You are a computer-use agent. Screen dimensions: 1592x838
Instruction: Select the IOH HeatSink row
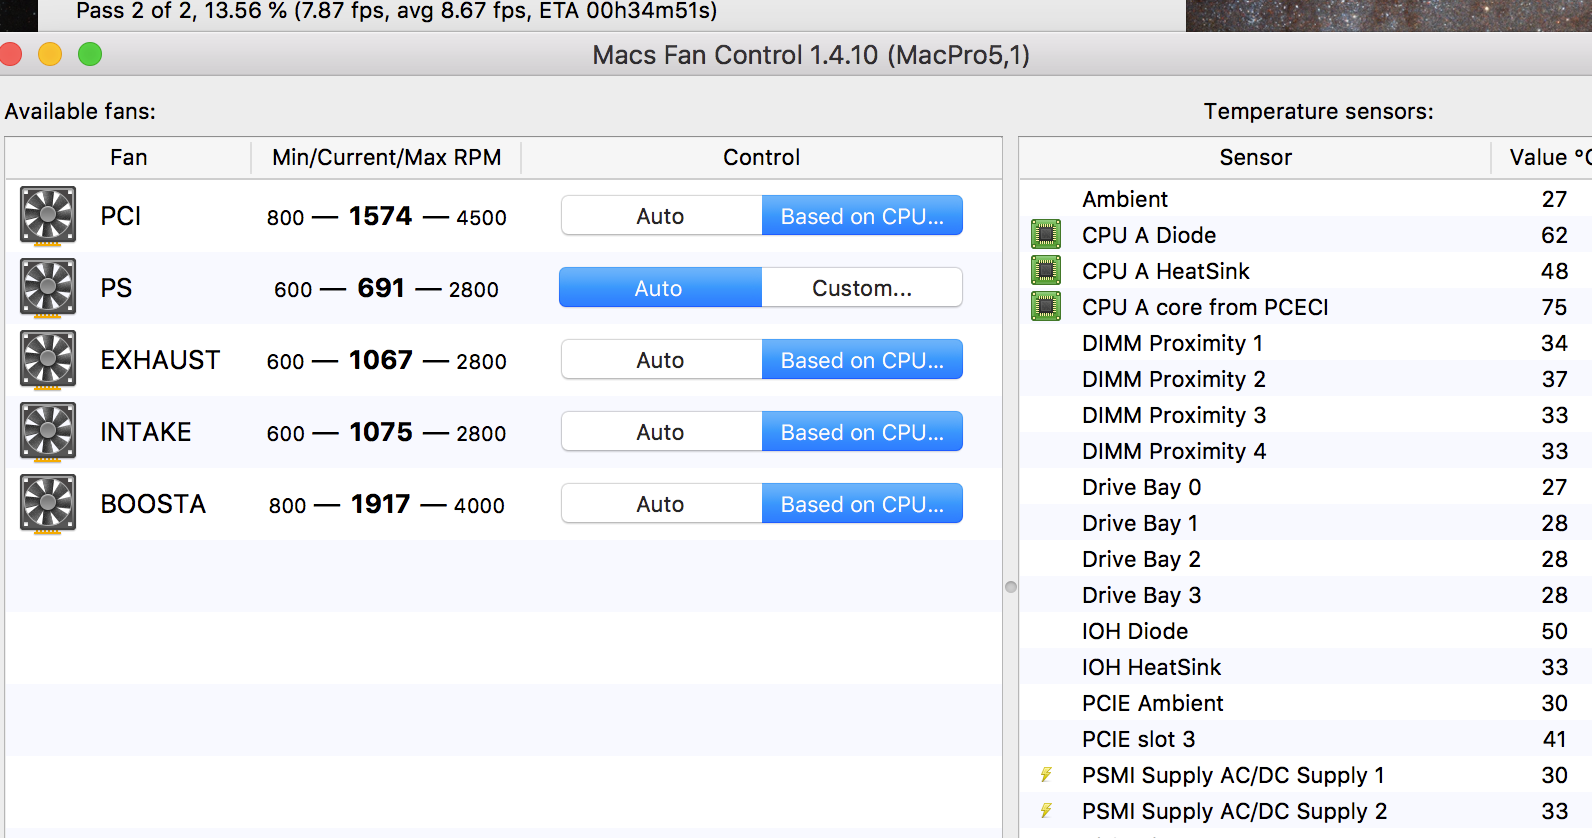(x=1306, y=667)
